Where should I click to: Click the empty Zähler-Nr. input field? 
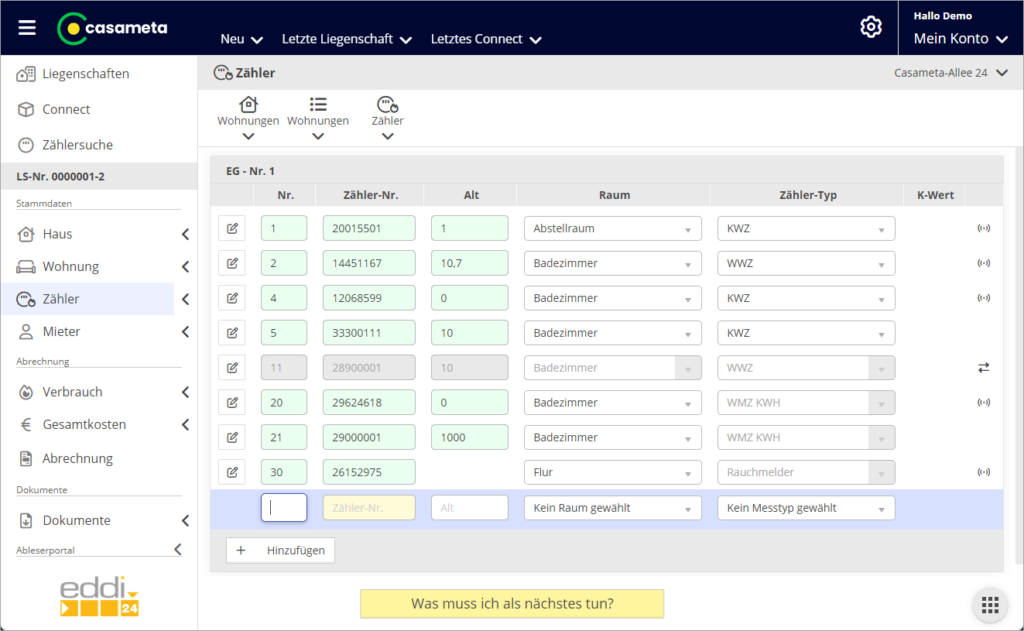tap(368, 508)
